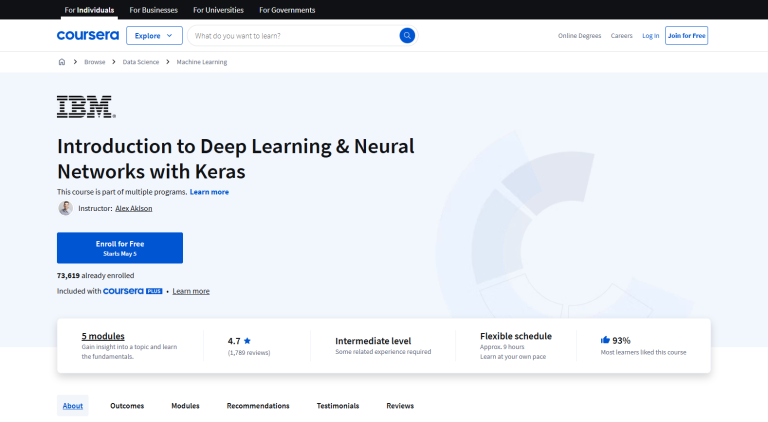Image resolution: width=768 pixels, height=422 pixels.
Task: Click the star icon next to 4.7
Action: (247, 341)
